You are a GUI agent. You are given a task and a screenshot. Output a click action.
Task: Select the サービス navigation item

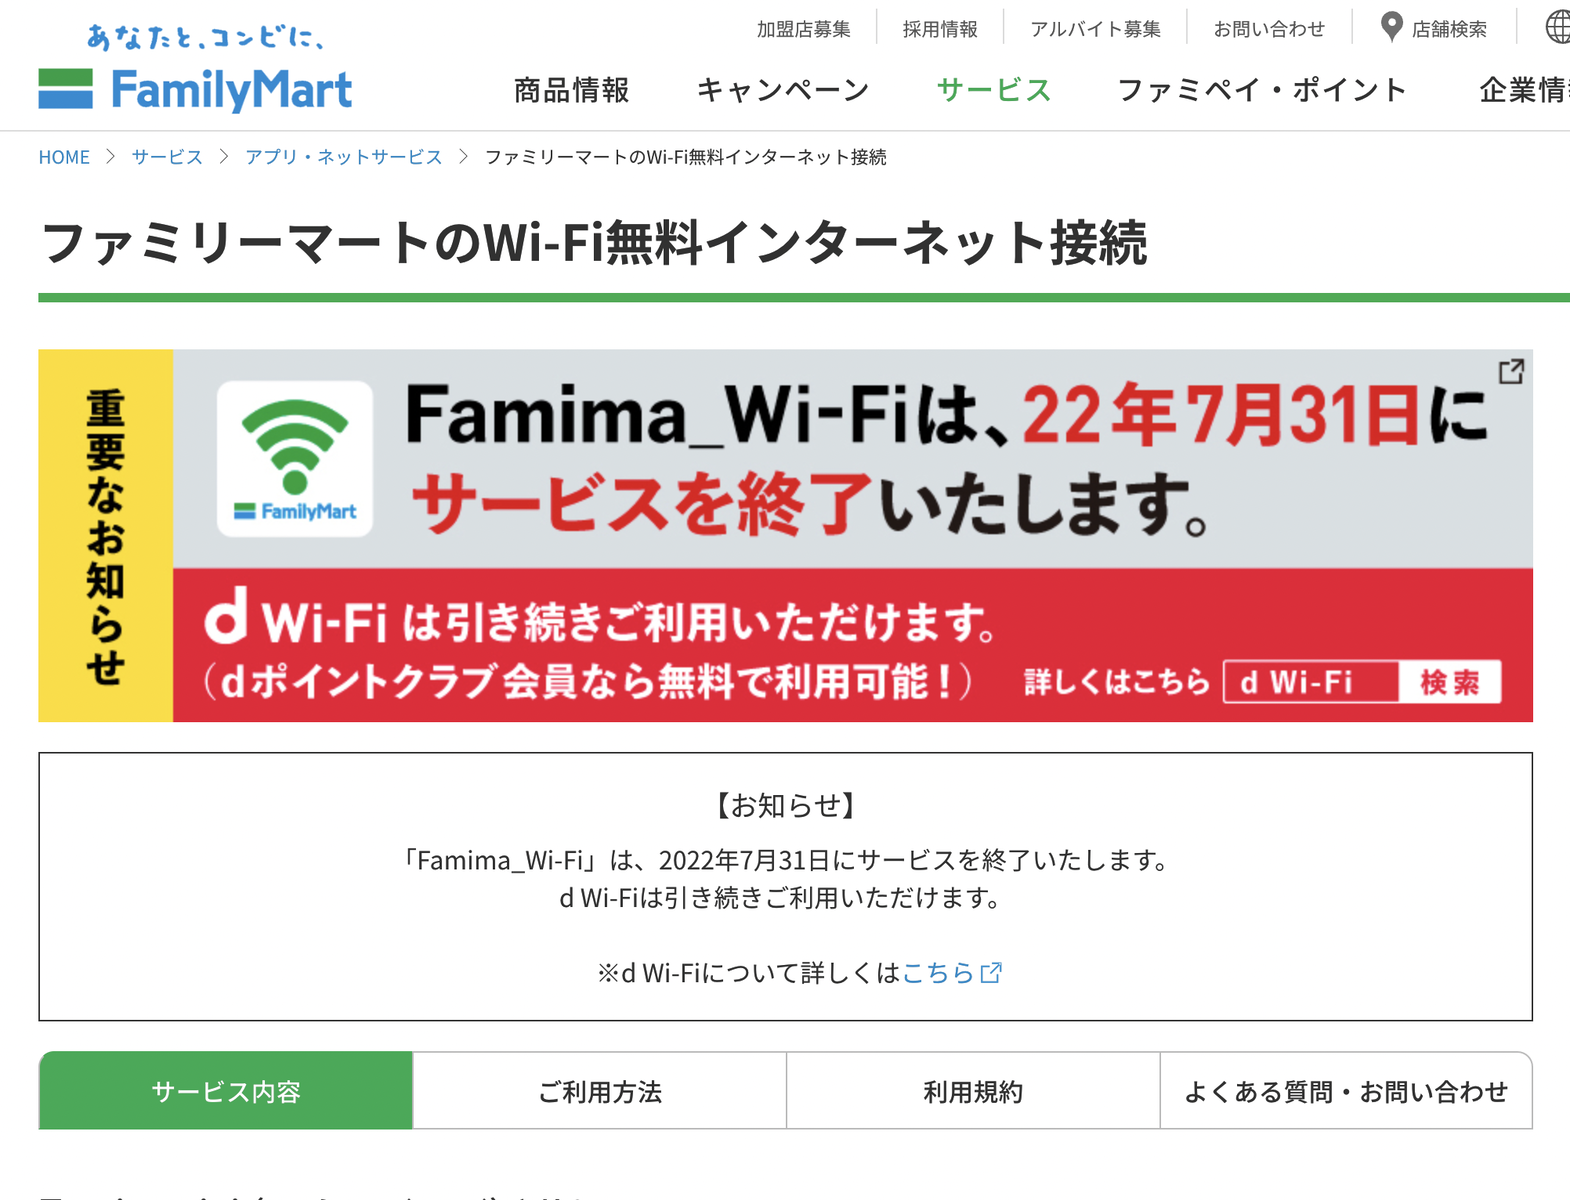[x=994, y=90]
